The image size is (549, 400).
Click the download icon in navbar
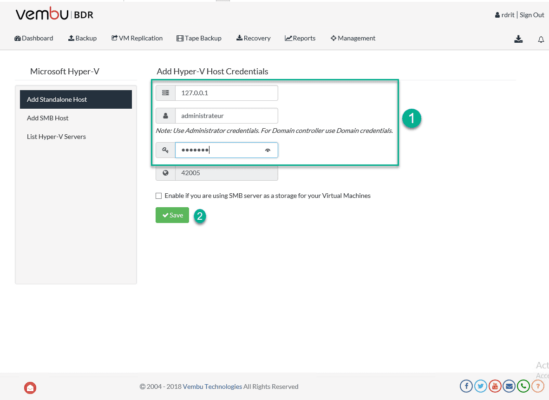click(x=518, y=39)
